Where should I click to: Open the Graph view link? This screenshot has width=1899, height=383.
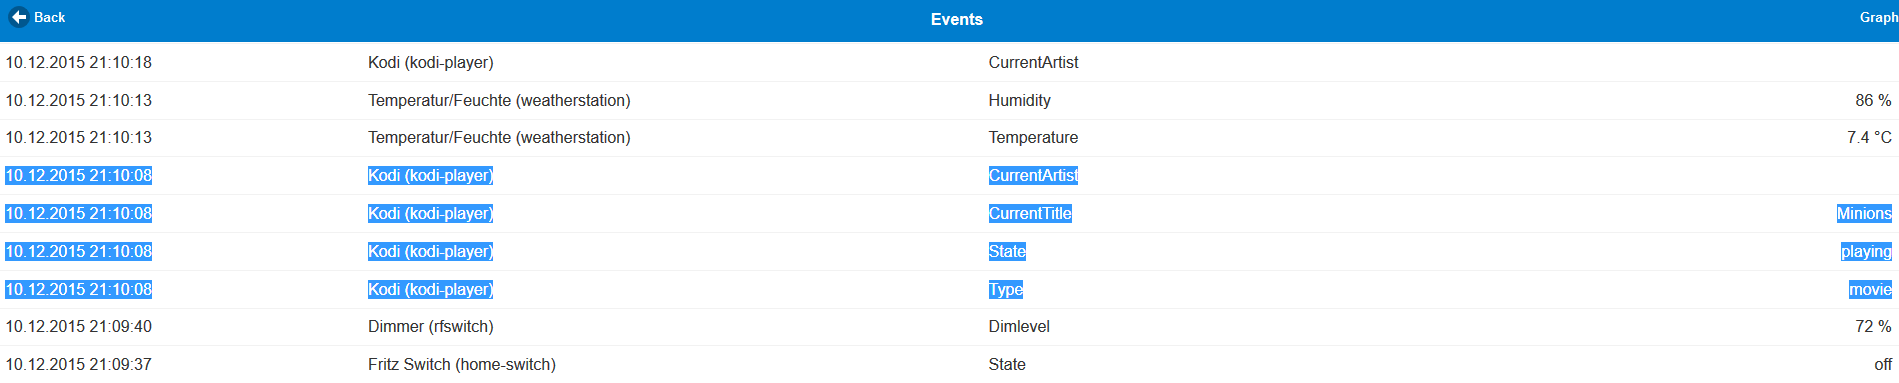tap(1879, 17)
